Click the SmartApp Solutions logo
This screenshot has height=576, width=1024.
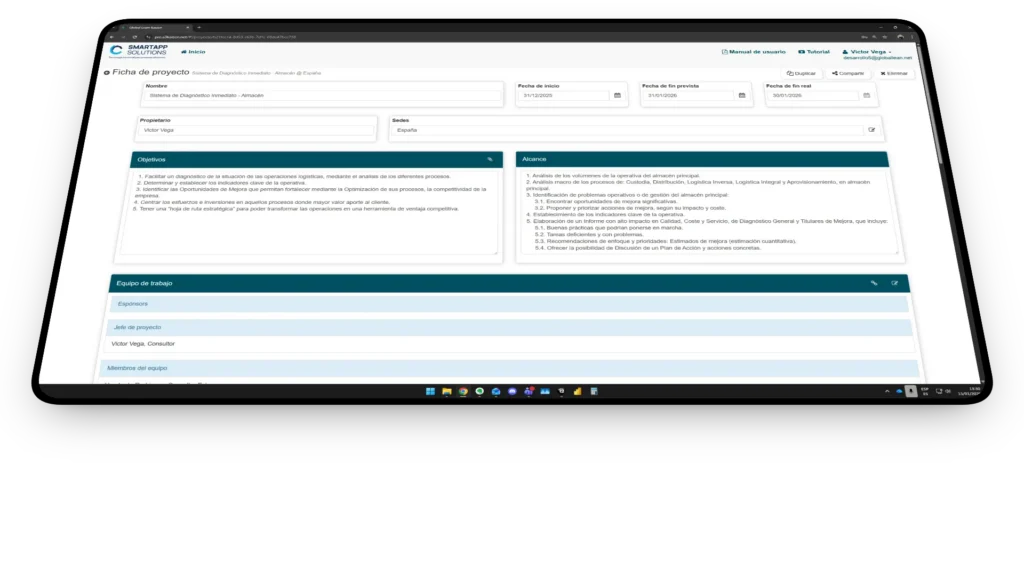140,51
